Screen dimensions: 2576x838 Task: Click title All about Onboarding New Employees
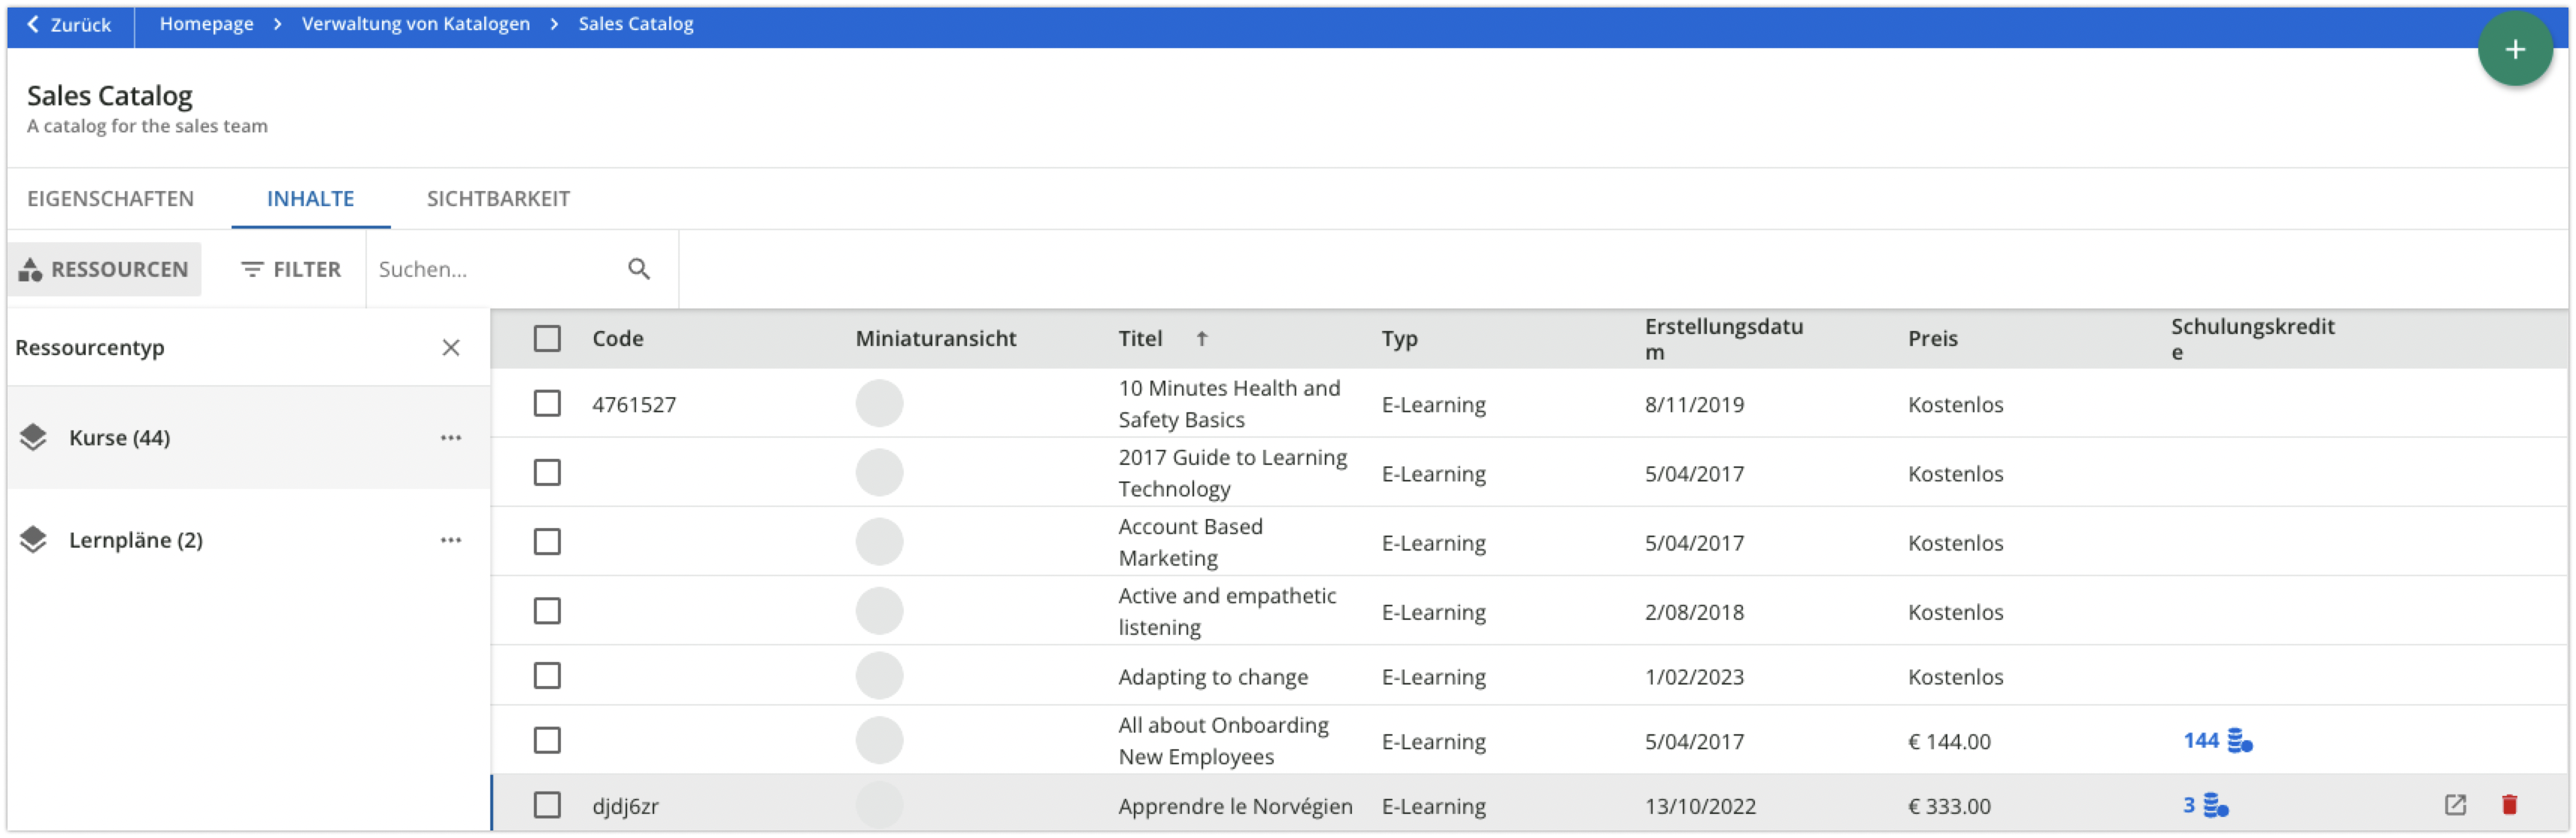1223,741
